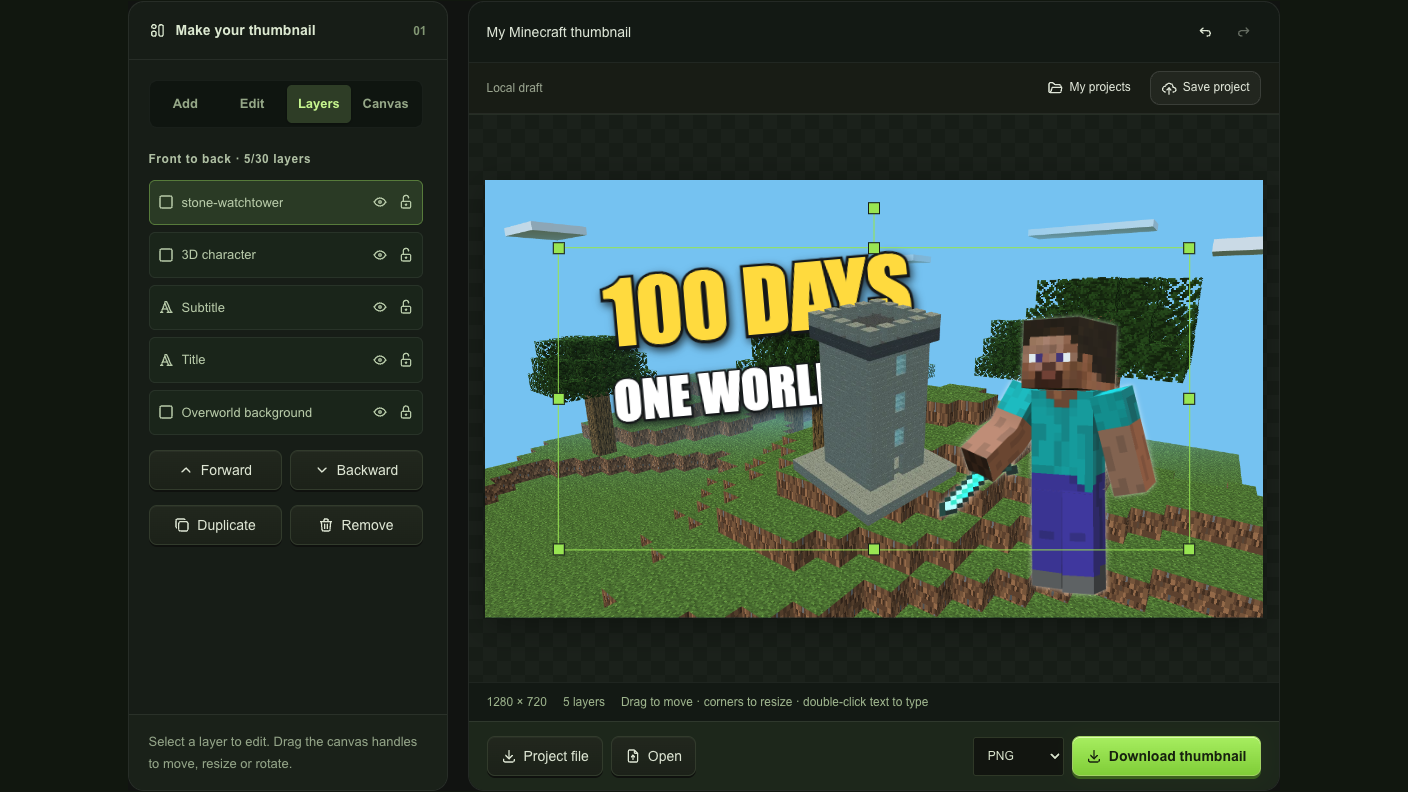Image resolution: width=1408 pixels, height=792 pixels.
Task: Switch to the Add tab
Action: tap(185, 104)
